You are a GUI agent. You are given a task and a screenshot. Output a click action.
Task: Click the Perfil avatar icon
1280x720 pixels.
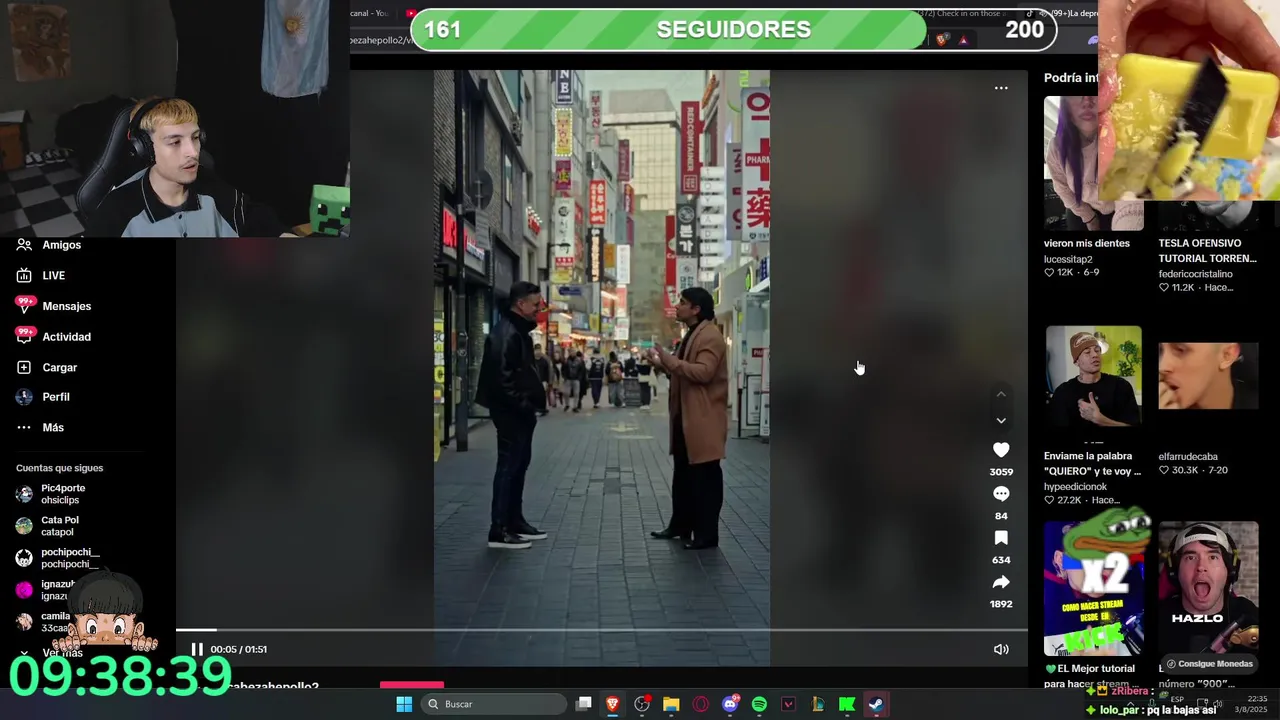[x=24, y=397]
